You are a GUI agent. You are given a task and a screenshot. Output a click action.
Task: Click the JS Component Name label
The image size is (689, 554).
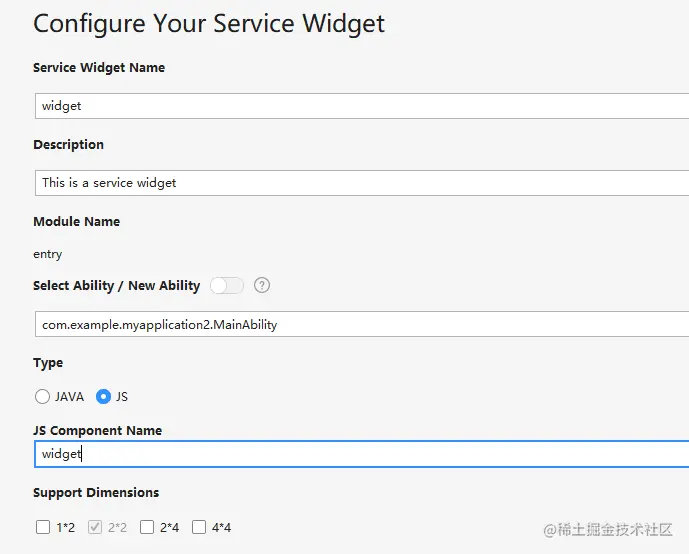tap(97, 430)
